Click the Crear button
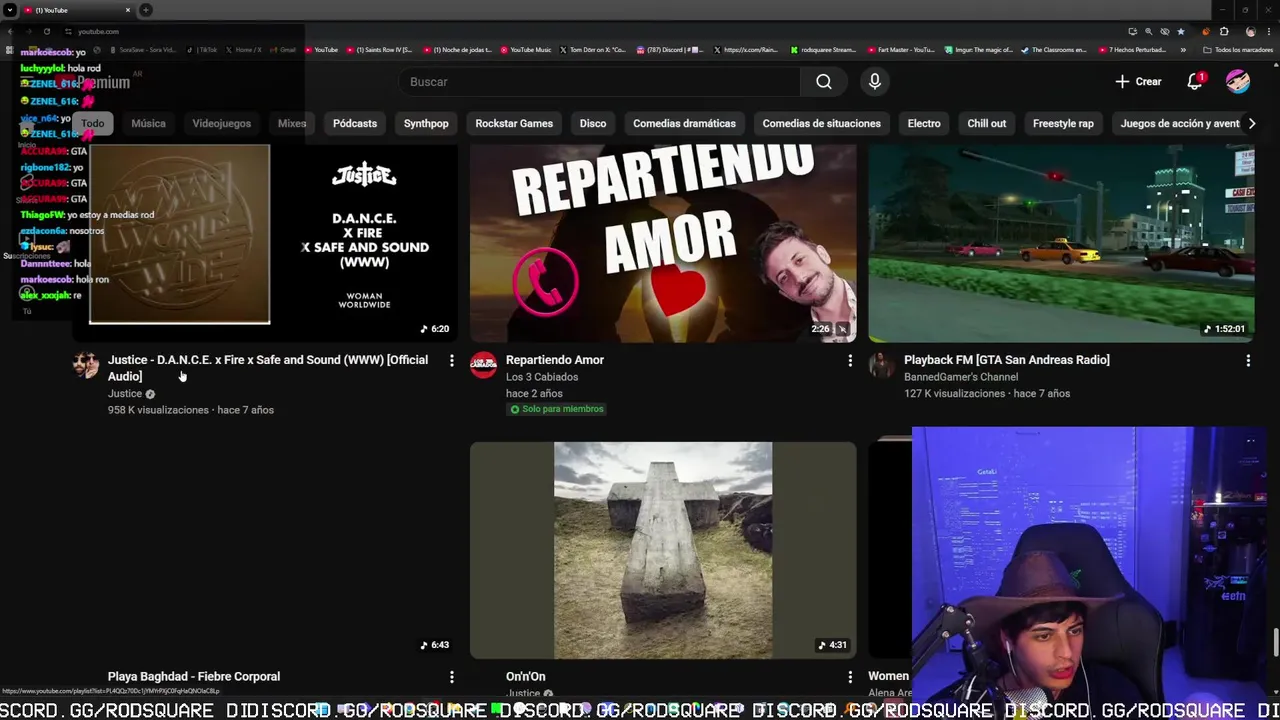 (x=1139, y=82)
